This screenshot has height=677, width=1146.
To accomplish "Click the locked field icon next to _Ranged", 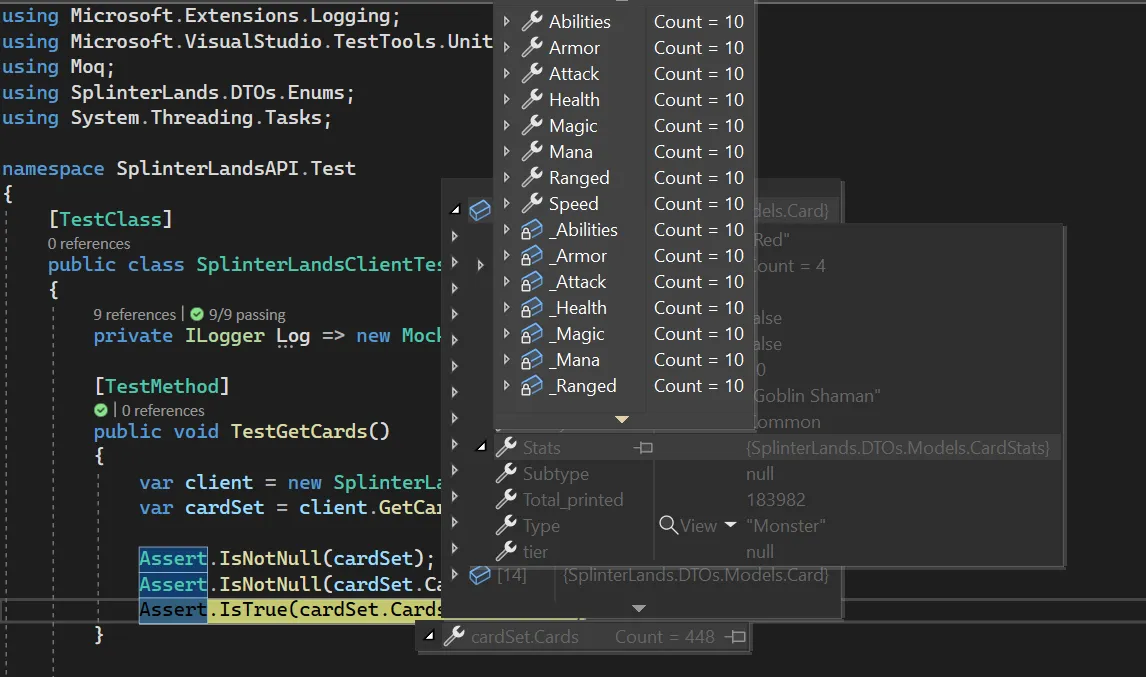I will [x=531, y=385].
